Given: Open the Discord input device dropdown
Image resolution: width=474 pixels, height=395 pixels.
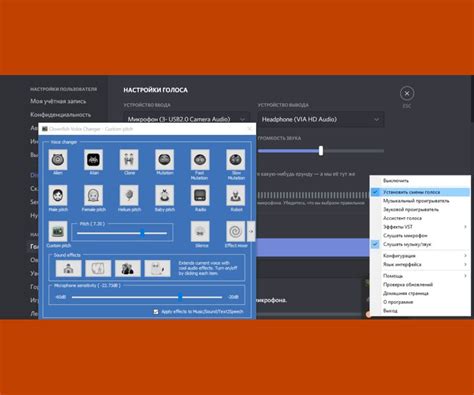Looking at the screenshot, I should (x=187, y=119).
